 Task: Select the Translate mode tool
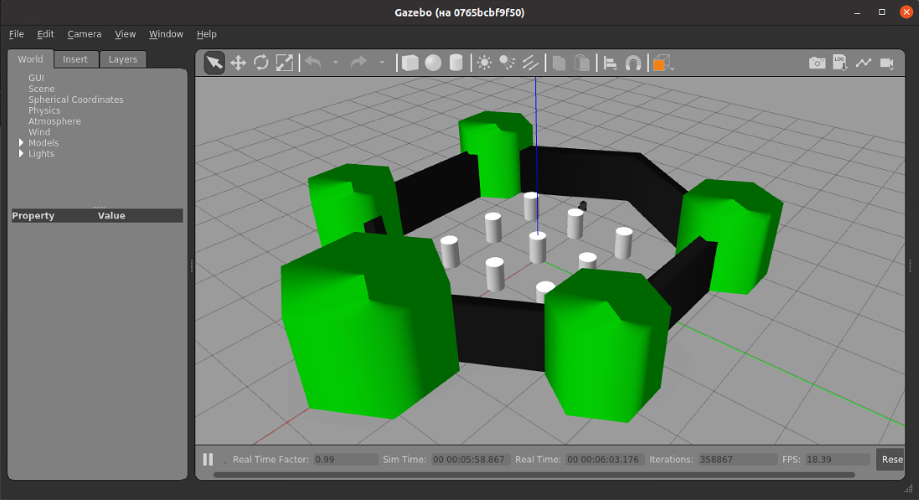238,63
